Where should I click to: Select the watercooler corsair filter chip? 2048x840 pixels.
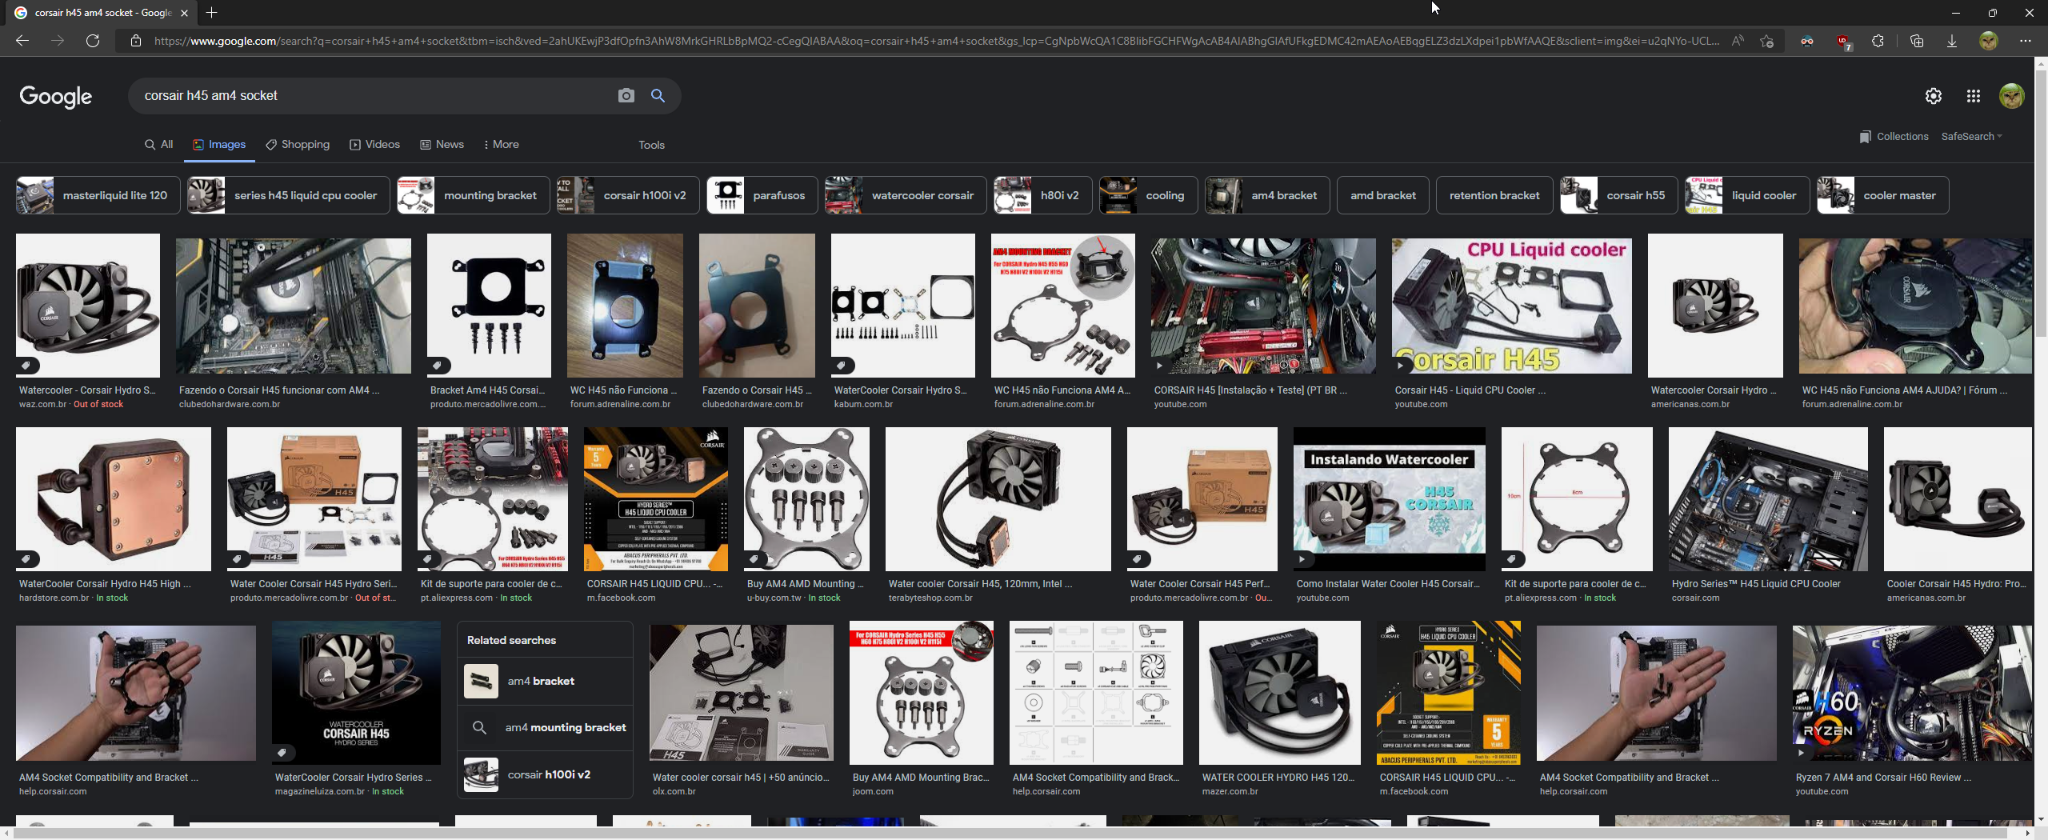tap(905, 195)
